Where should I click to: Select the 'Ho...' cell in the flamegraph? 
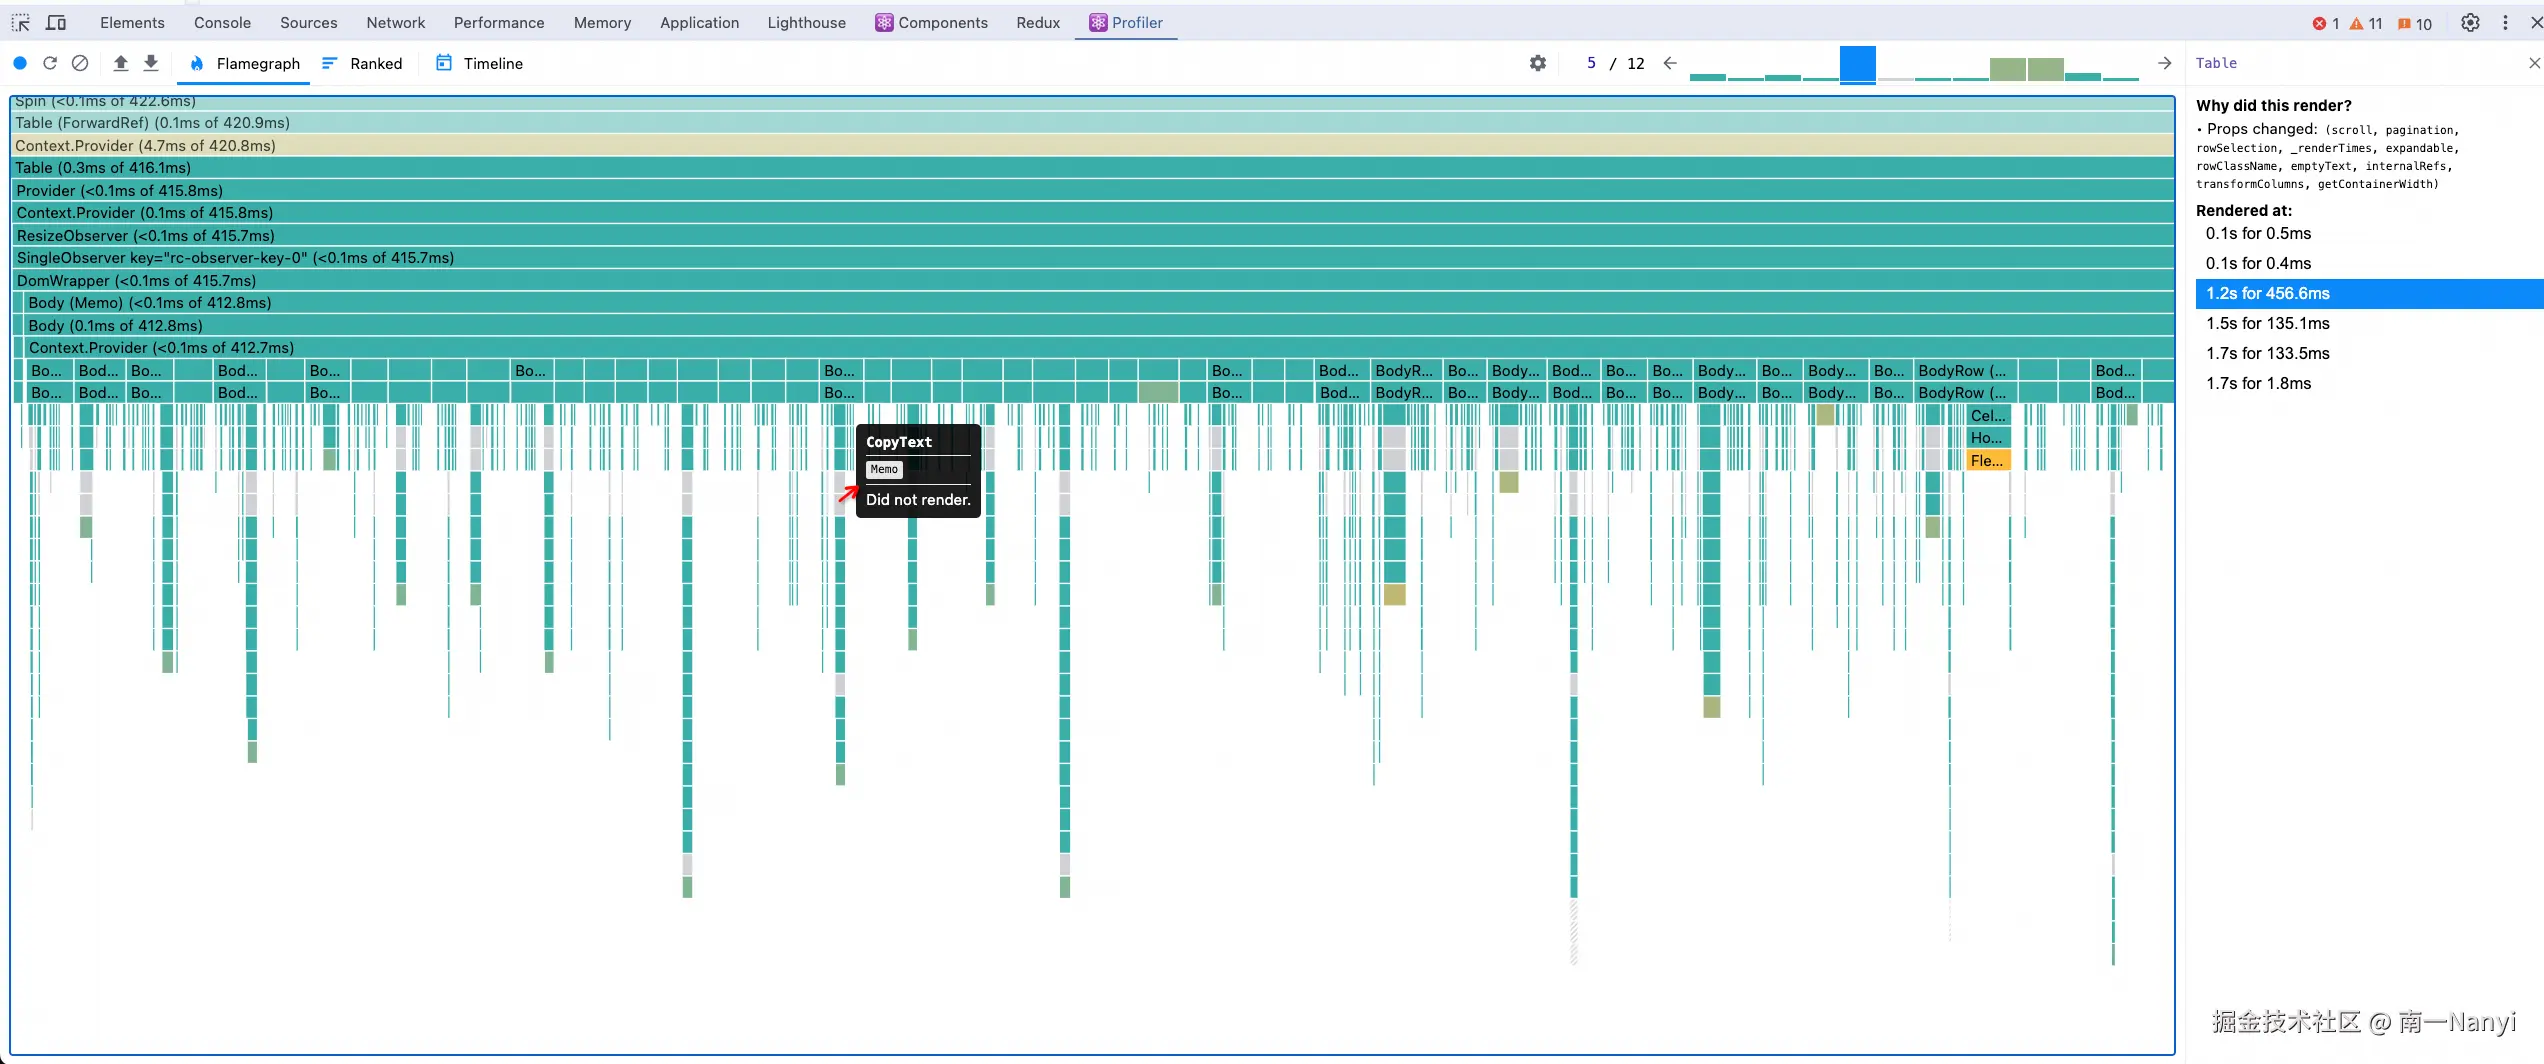pyautogui.click(x=1987, y=438)
